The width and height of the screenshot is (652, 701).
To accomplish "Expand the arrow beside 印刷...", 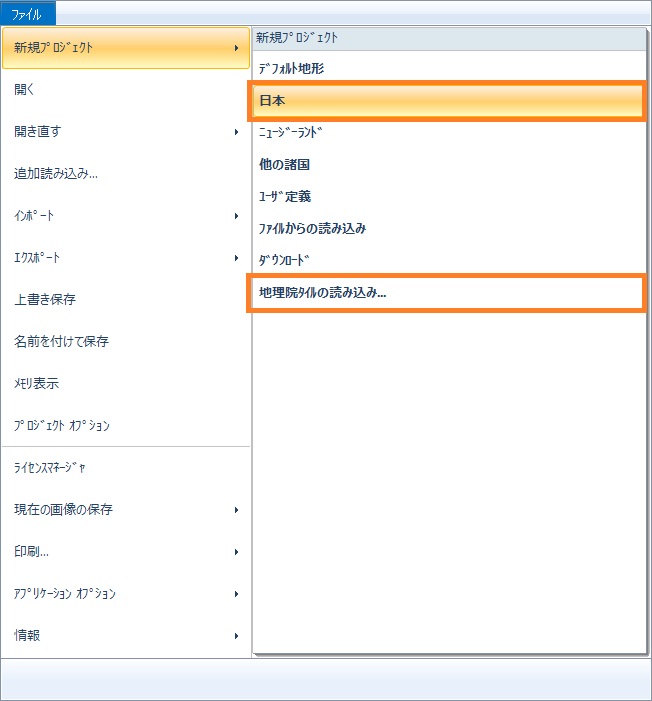I will 237,552.
